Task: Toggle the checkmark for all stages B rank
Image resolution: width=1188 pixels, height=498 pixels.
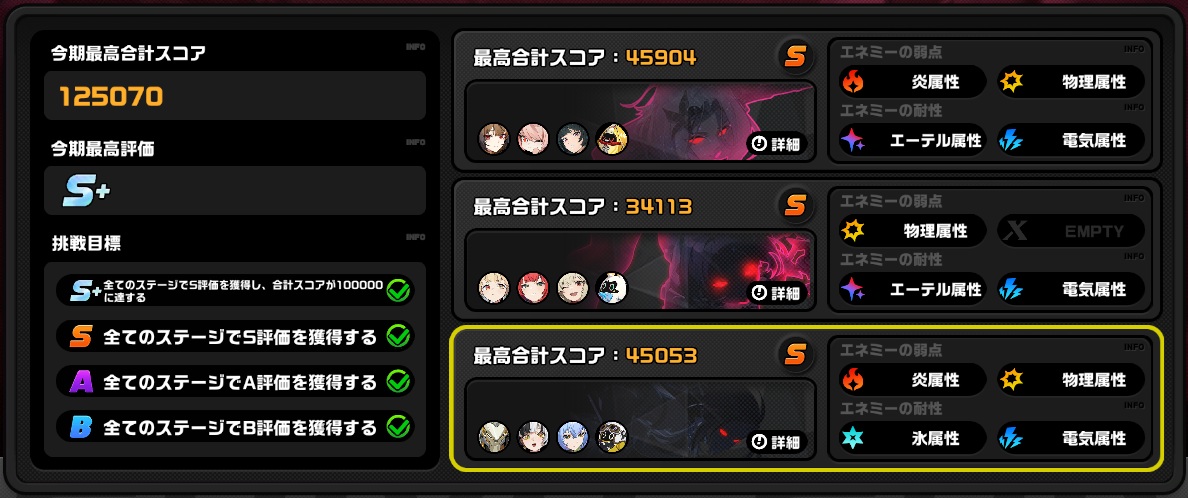Action: [398, 427]
